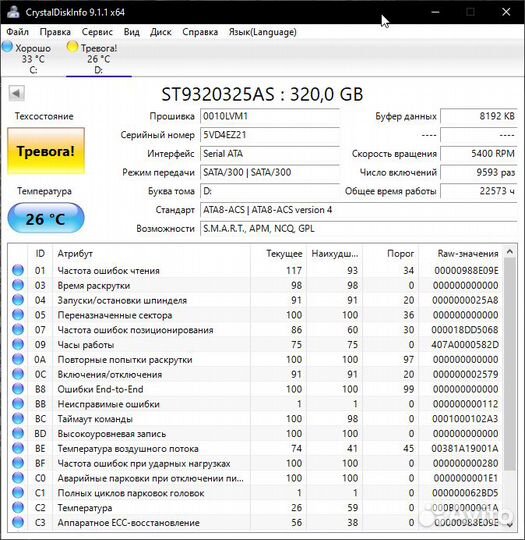
Task: Open the Язык(Language) menu
Action: 262,32
